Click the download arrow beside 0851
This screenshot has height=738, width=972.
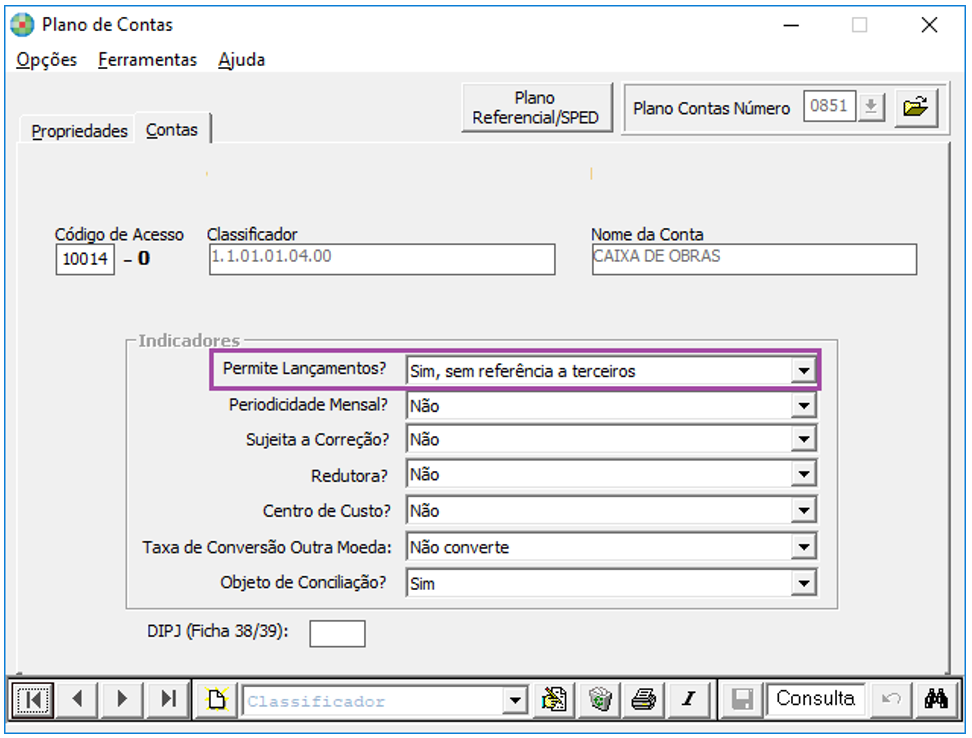pos(871,107)
